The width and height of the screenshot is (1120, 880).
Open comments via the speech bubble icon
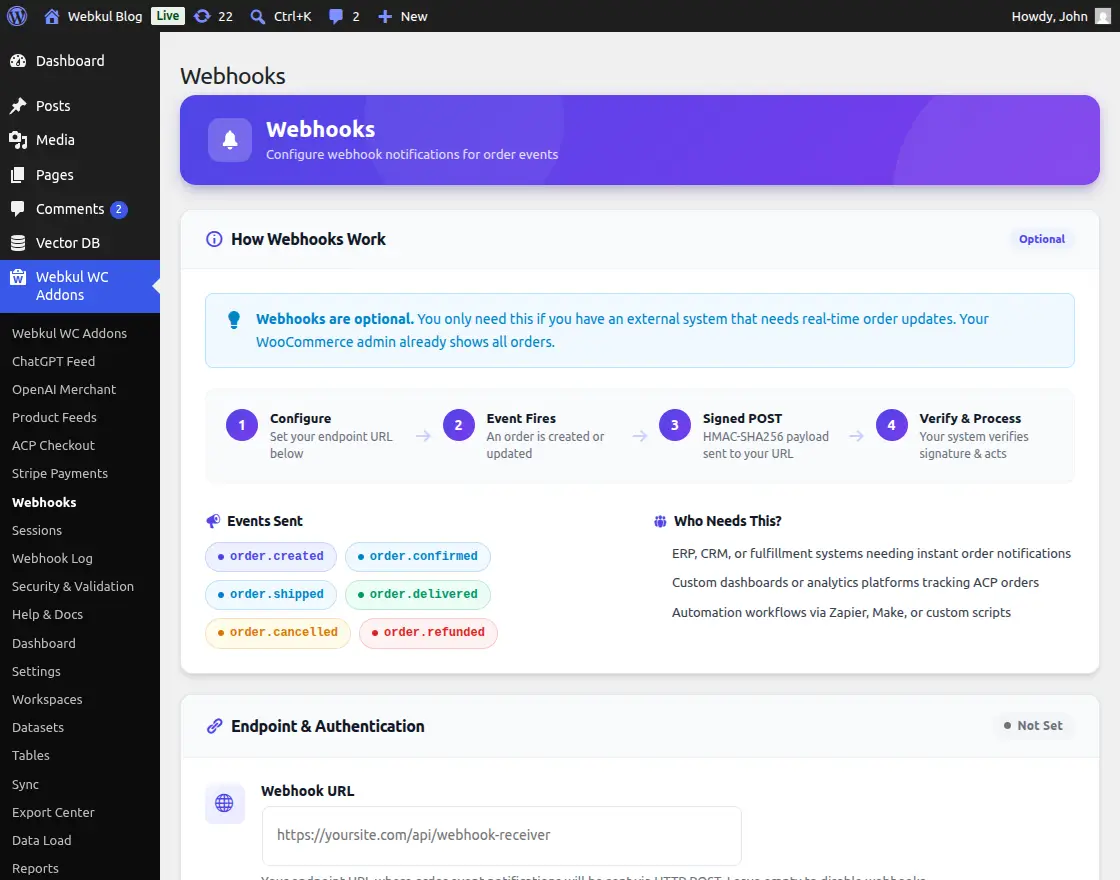click(335, 15)
